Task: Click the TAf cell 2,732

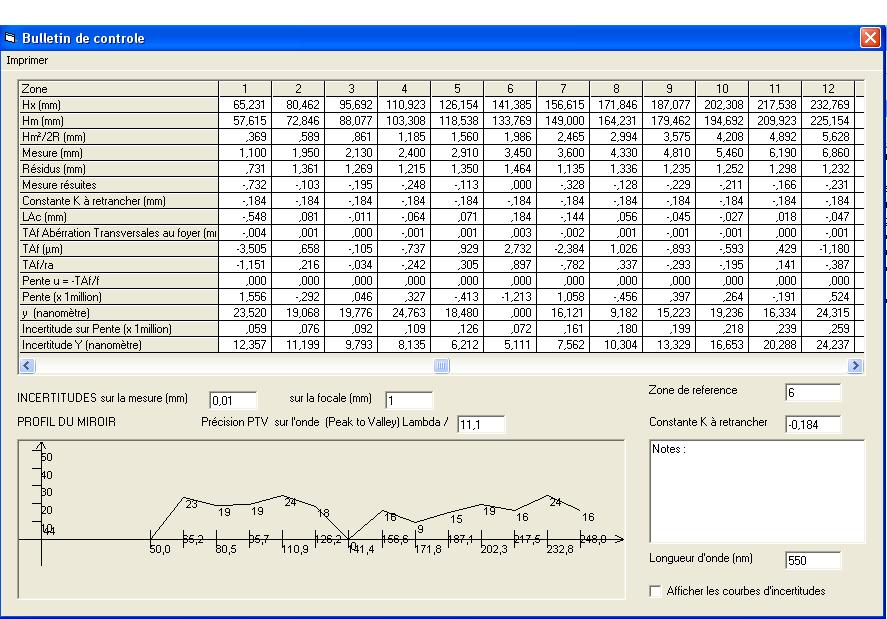Action: (x=510, y=248)
